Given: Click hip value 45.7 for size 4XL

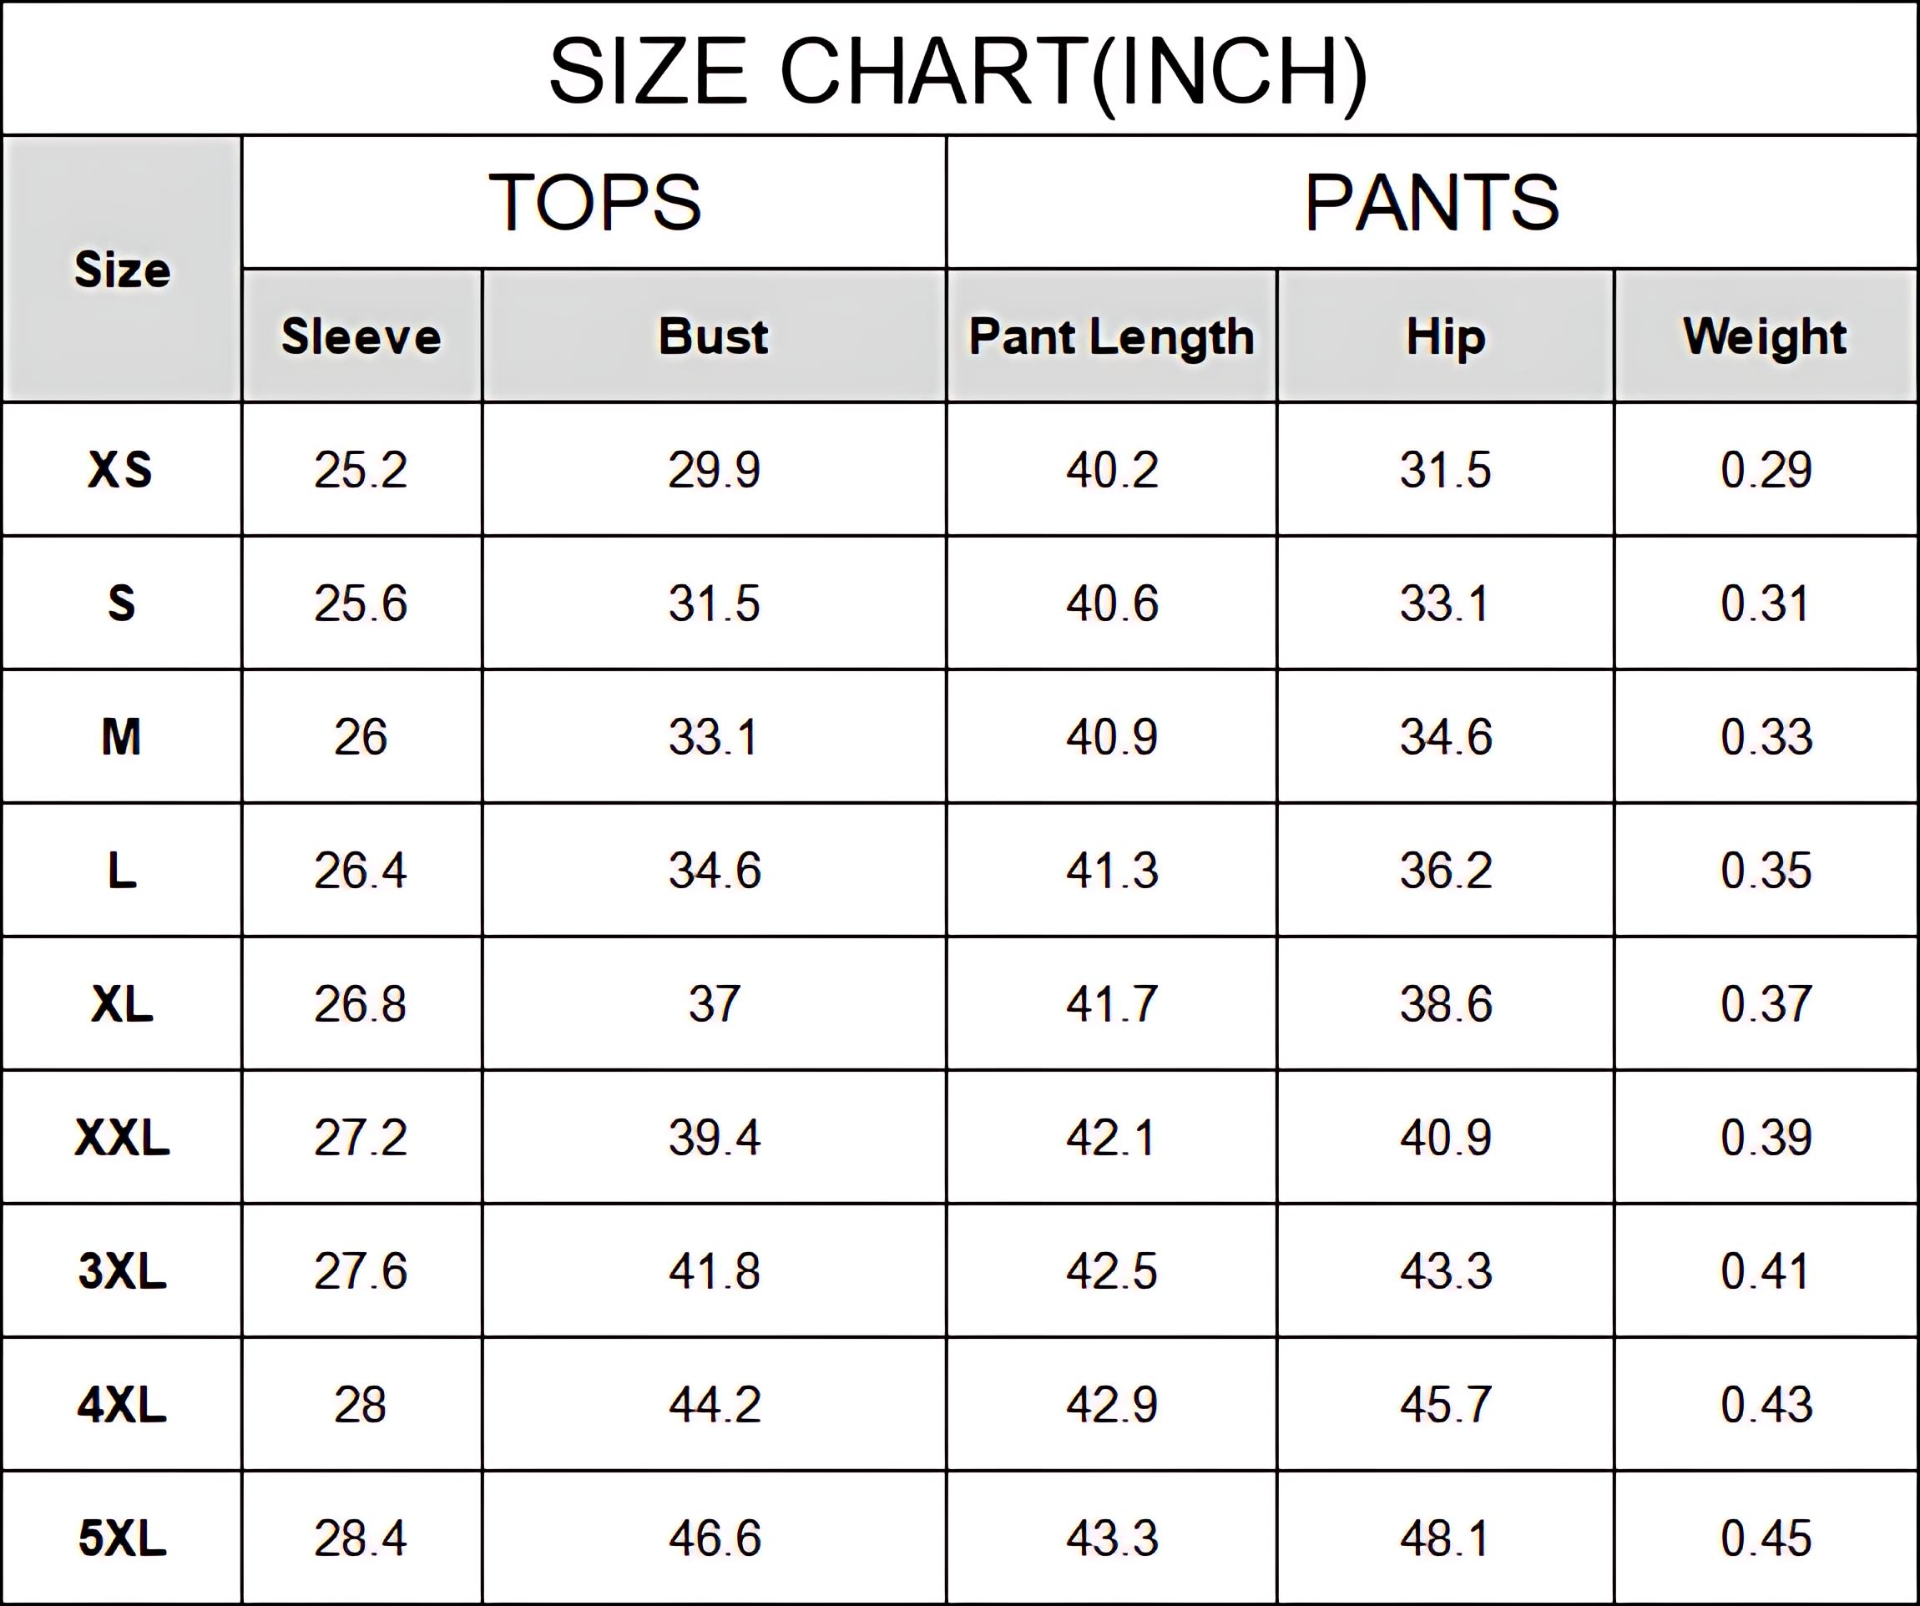Looking at the screenshot, I should coord(1445,1405).
